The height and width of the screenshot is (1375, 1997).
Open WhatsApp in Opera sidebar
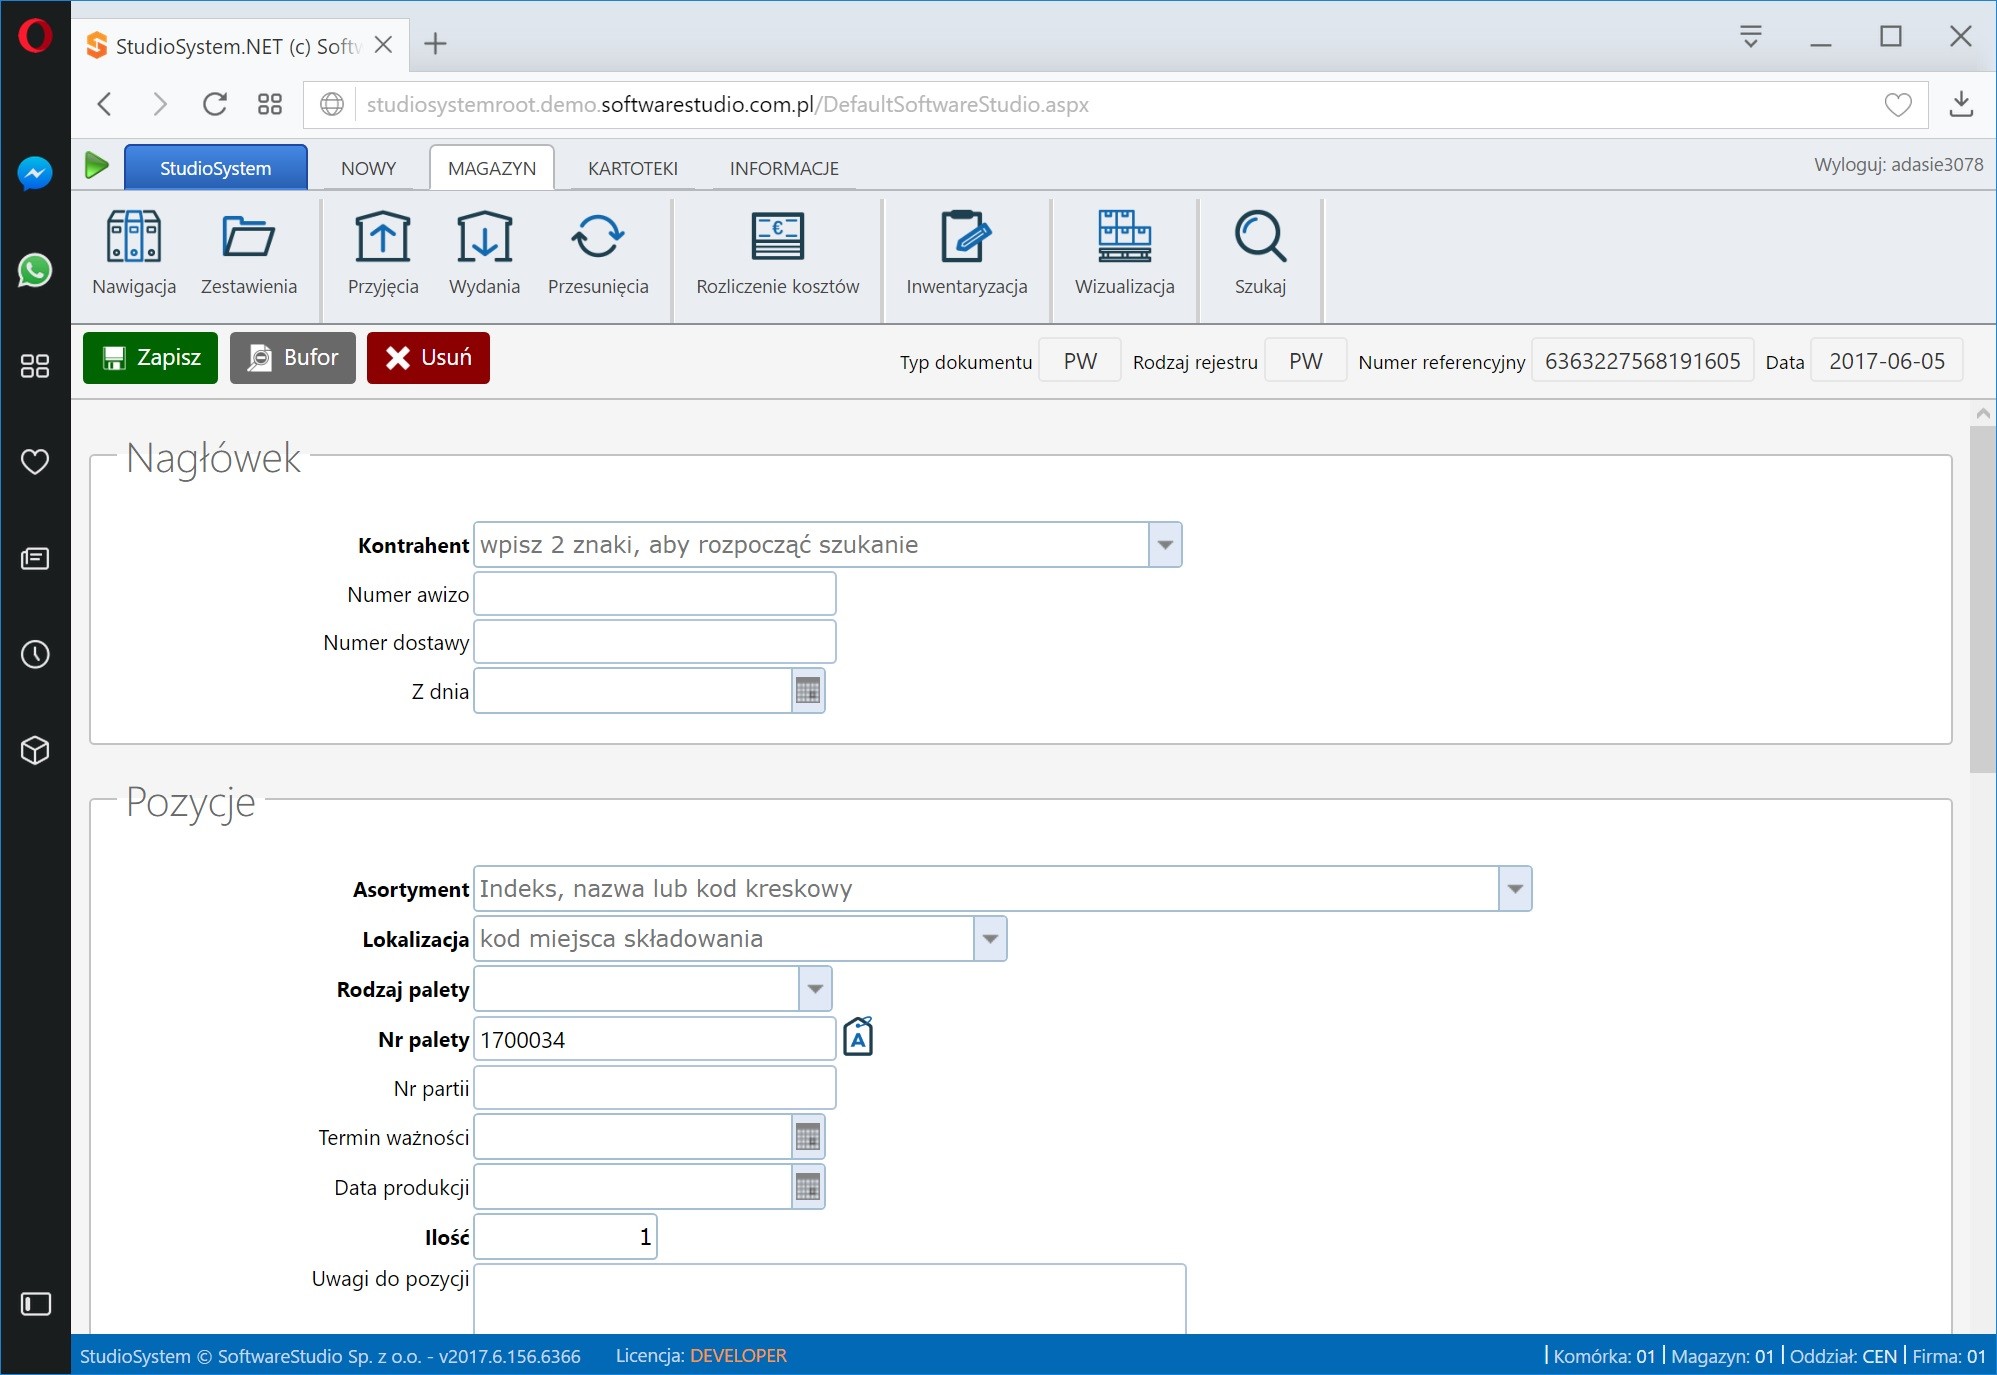tap(35, 270)
